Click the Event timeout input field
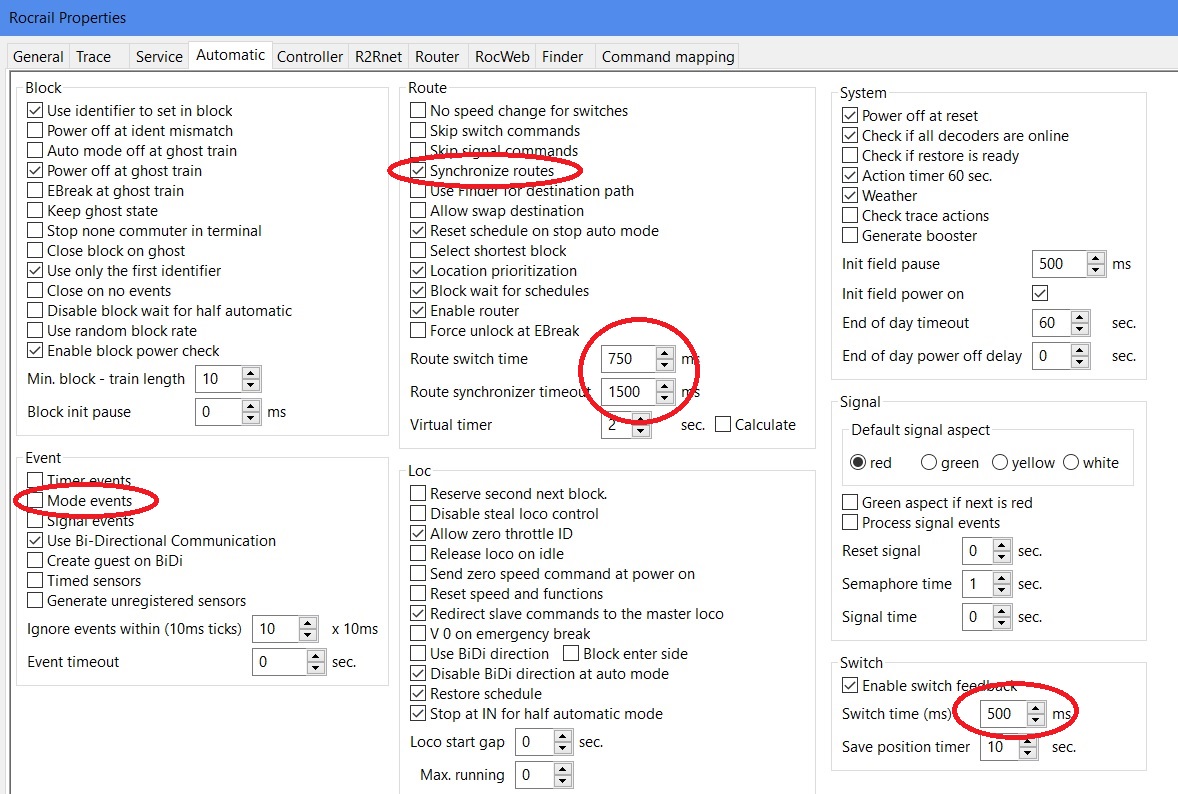The height and width of the screenshot is (794, 1178). 279,662
